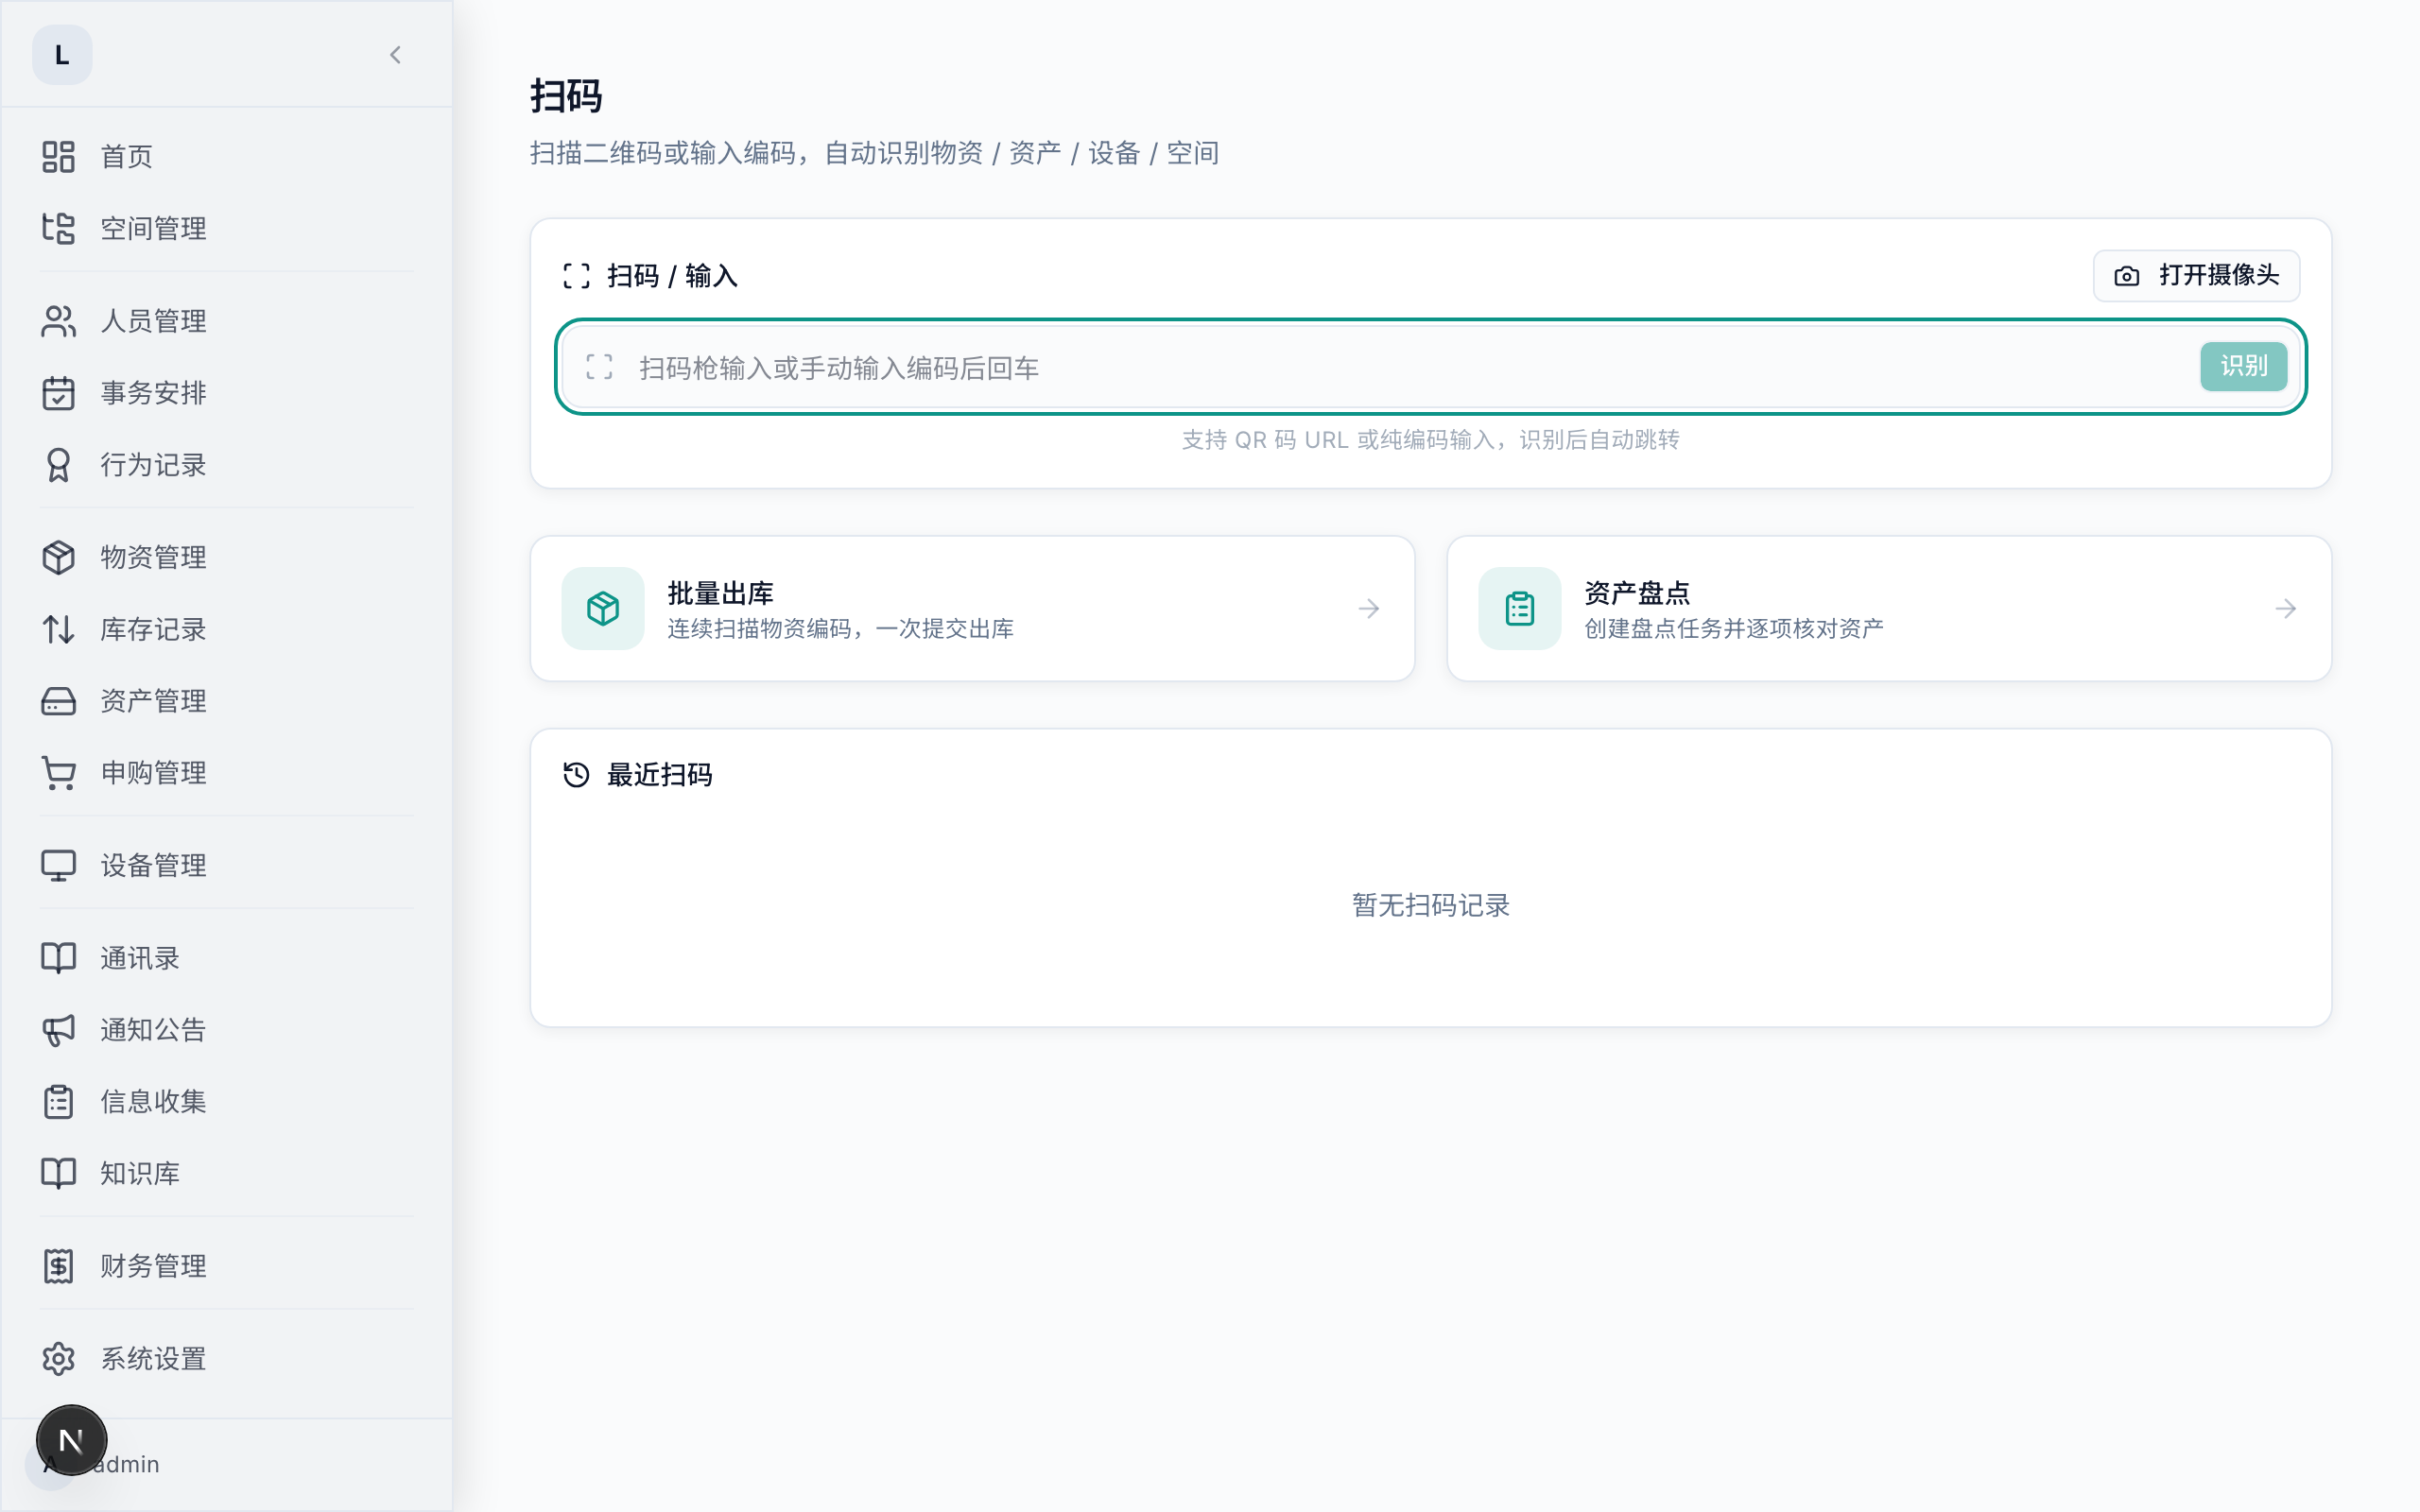Open 批量出库 via its right arrow
Image resolution: width=2420 pixels, height=1512 pixels.
pyautogui.click(x=1369, y=608)
